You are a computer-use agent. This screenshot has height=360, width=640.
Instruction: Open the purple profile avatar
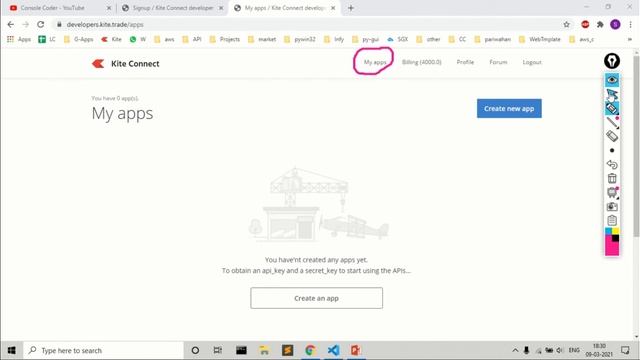(615, 24)
